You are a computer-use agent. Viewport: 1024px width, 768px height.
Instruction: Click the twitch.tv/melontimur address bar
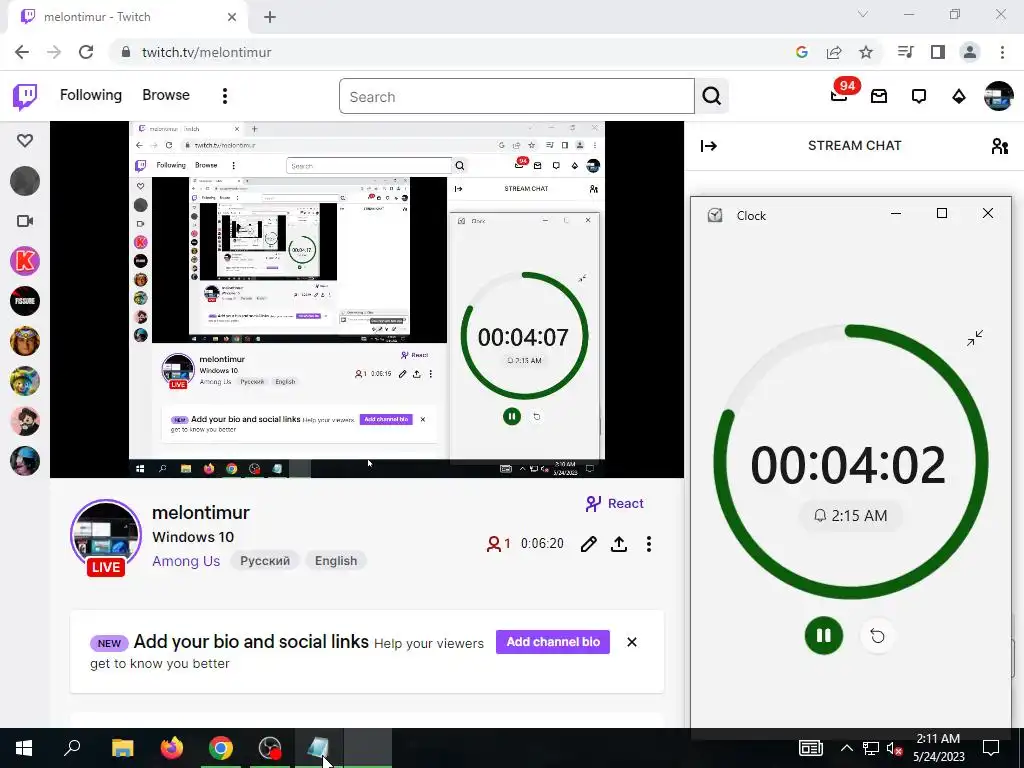tap(206, 52)
